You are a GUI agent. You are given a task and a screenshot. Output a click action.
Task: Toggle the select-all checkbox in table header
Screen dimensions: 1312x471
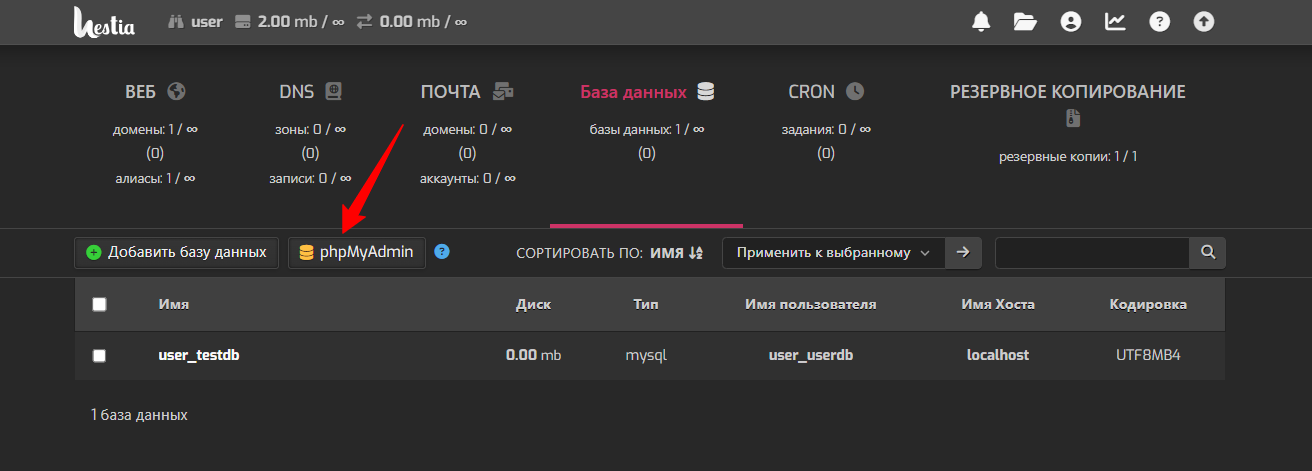coord(99,304)
